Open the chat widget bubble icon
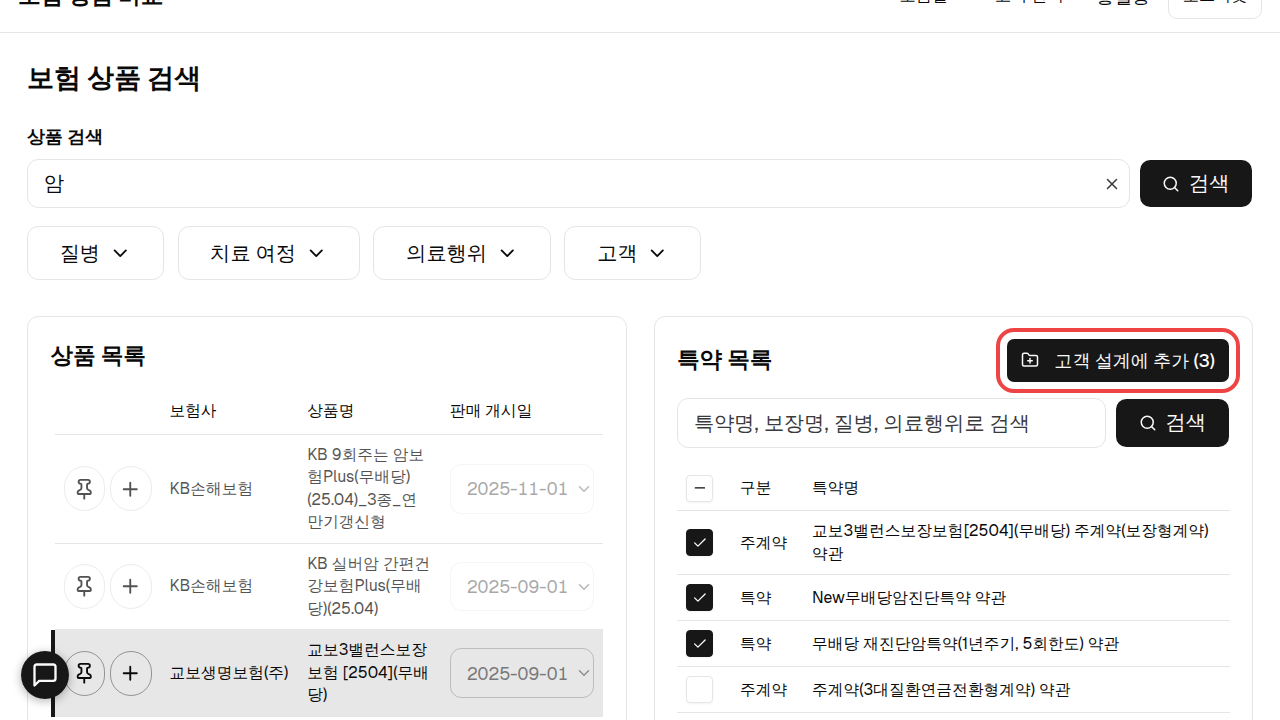The width and height of the screenshot is (1280, 720). tap(45, 675)
